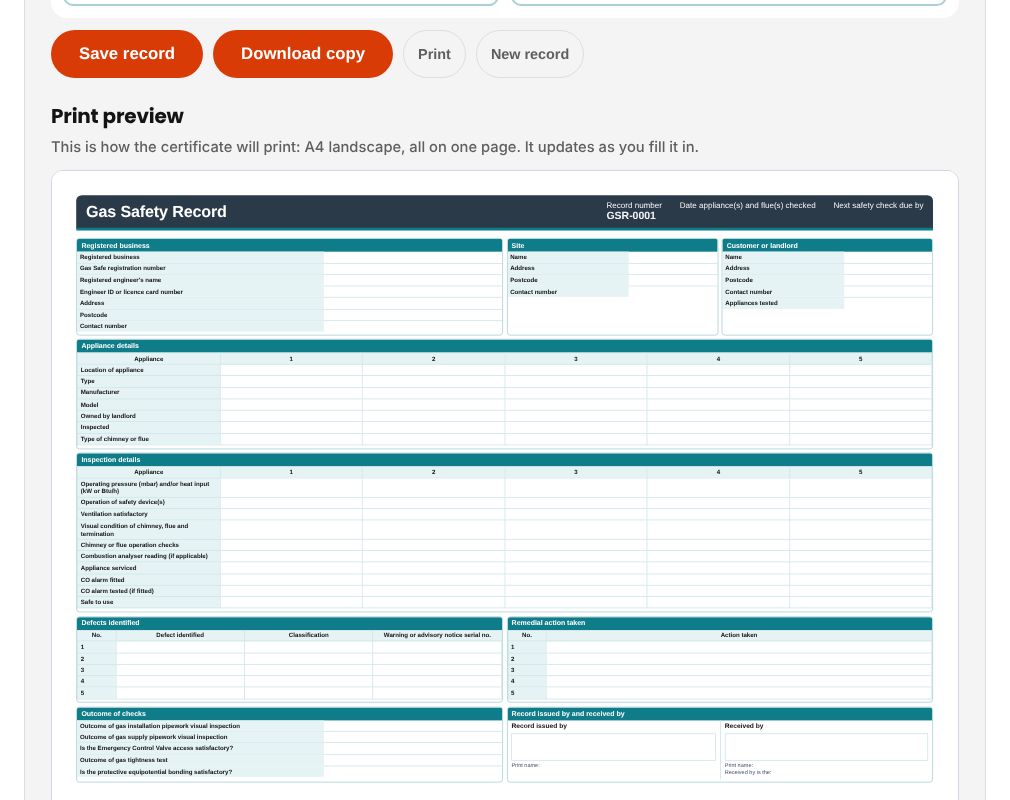Click the 'Safe to use' row label
The width and height of the screenshot is (1010, 800).
click(97, 602)
